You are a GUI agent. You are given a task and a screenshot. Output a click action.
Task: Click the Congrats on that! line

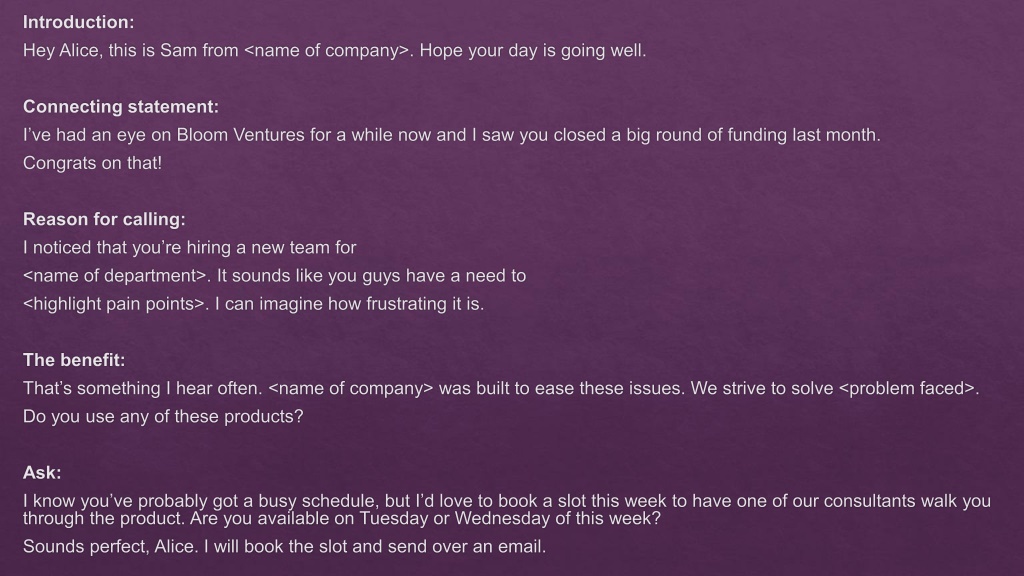(92, 163)
